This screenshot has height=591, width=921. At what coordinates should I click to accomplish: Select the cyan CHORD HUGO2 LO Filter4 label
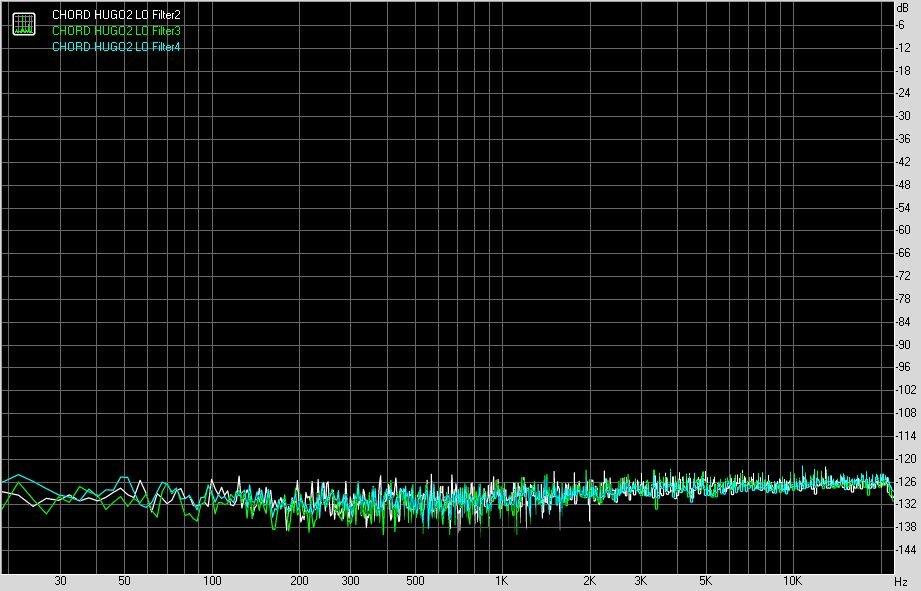[x=116, y=47]
